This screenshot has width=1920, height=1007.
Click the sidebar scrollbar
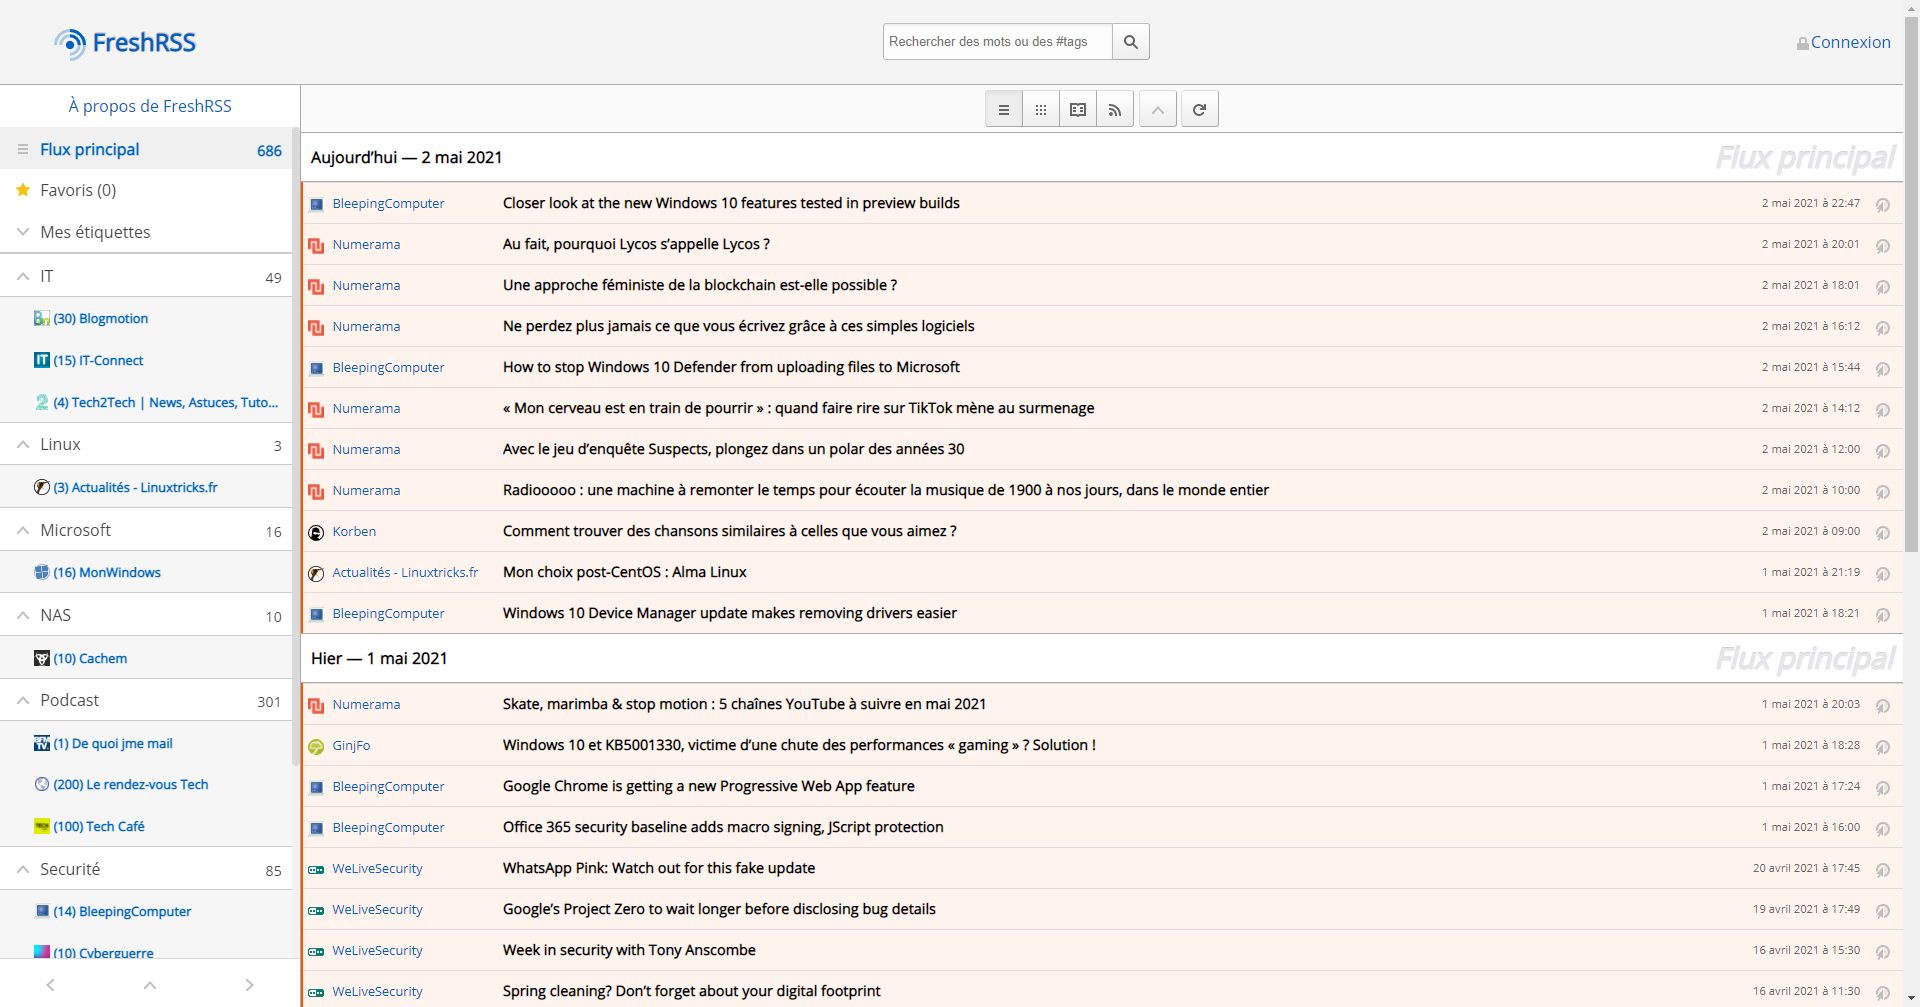click(296, 445)
